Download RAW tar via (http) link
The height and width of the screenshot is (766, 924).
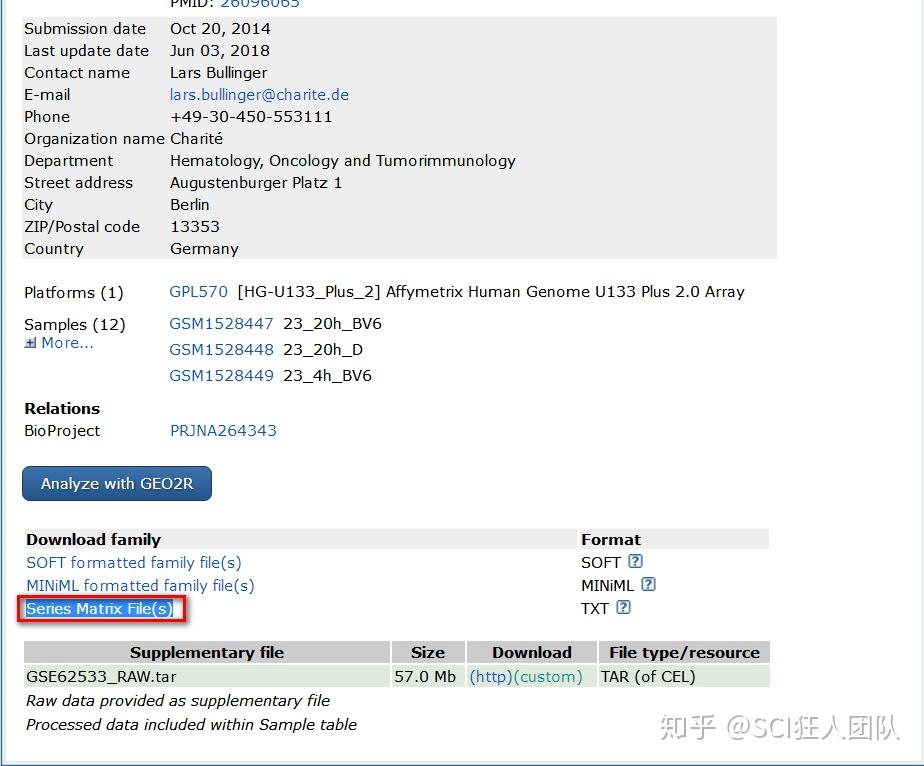coord(491,677)
